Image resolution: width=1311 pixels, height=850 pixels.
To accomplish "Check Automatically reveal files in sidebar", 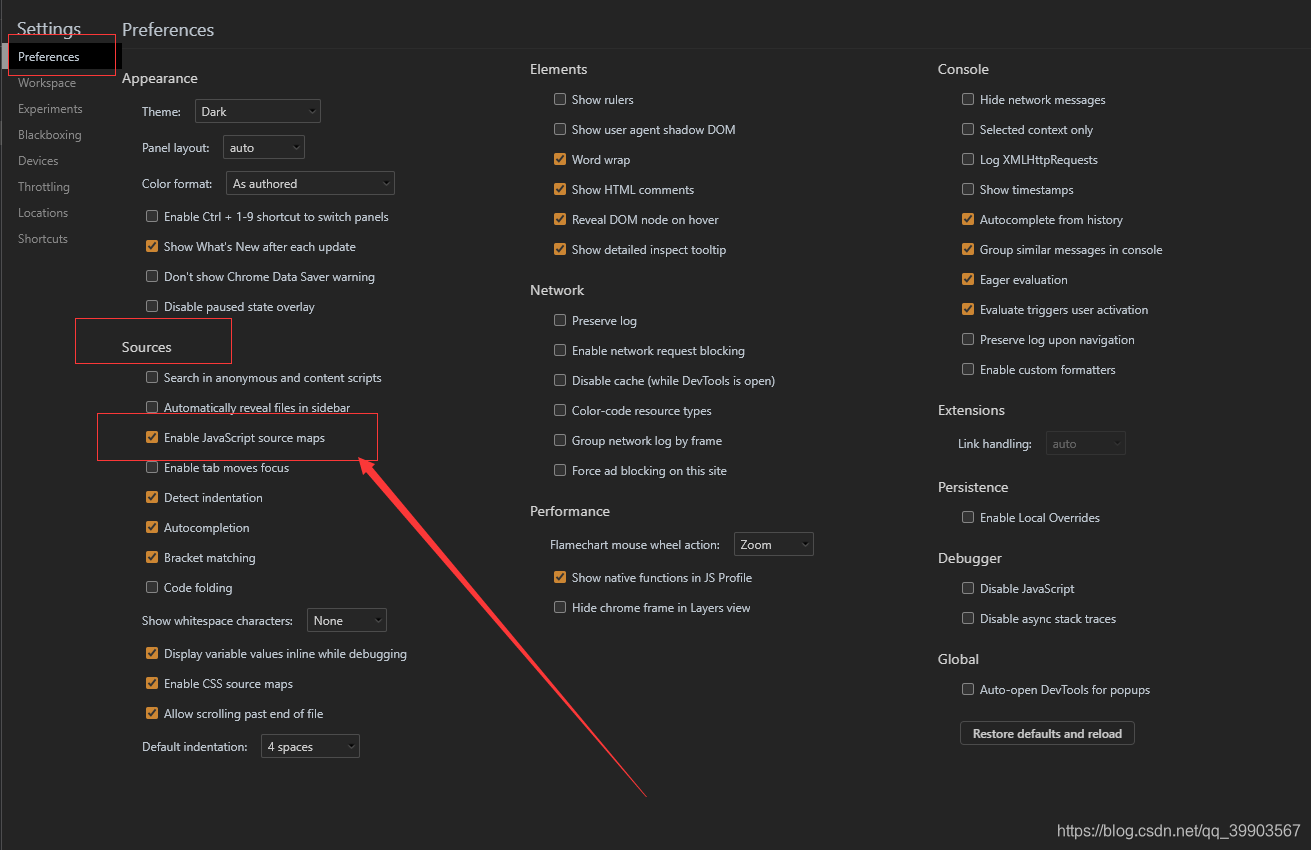I will [x=152, y=407].
